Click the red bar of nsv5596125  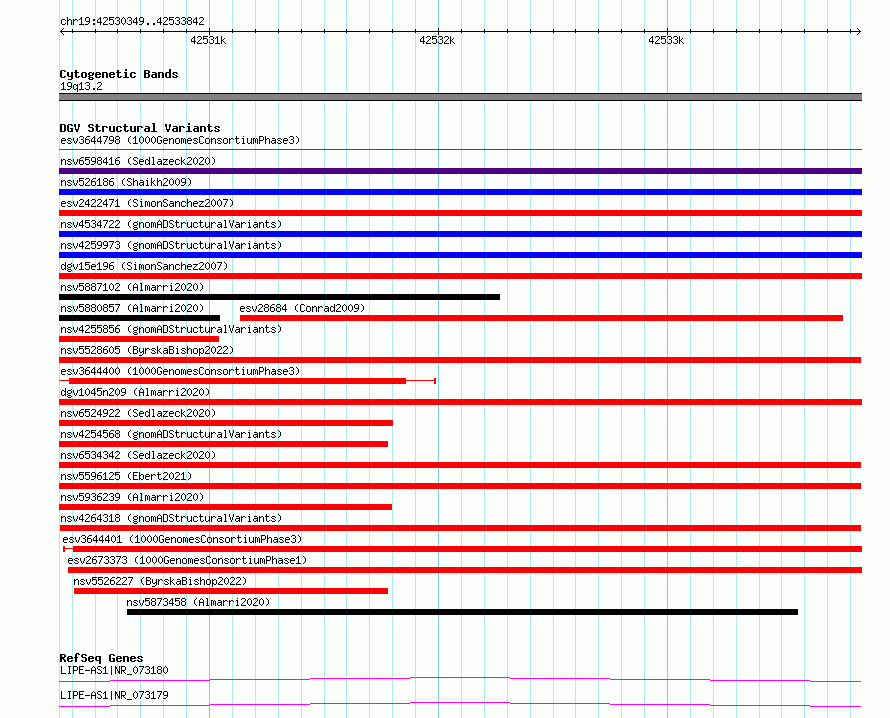coord(460,486)
